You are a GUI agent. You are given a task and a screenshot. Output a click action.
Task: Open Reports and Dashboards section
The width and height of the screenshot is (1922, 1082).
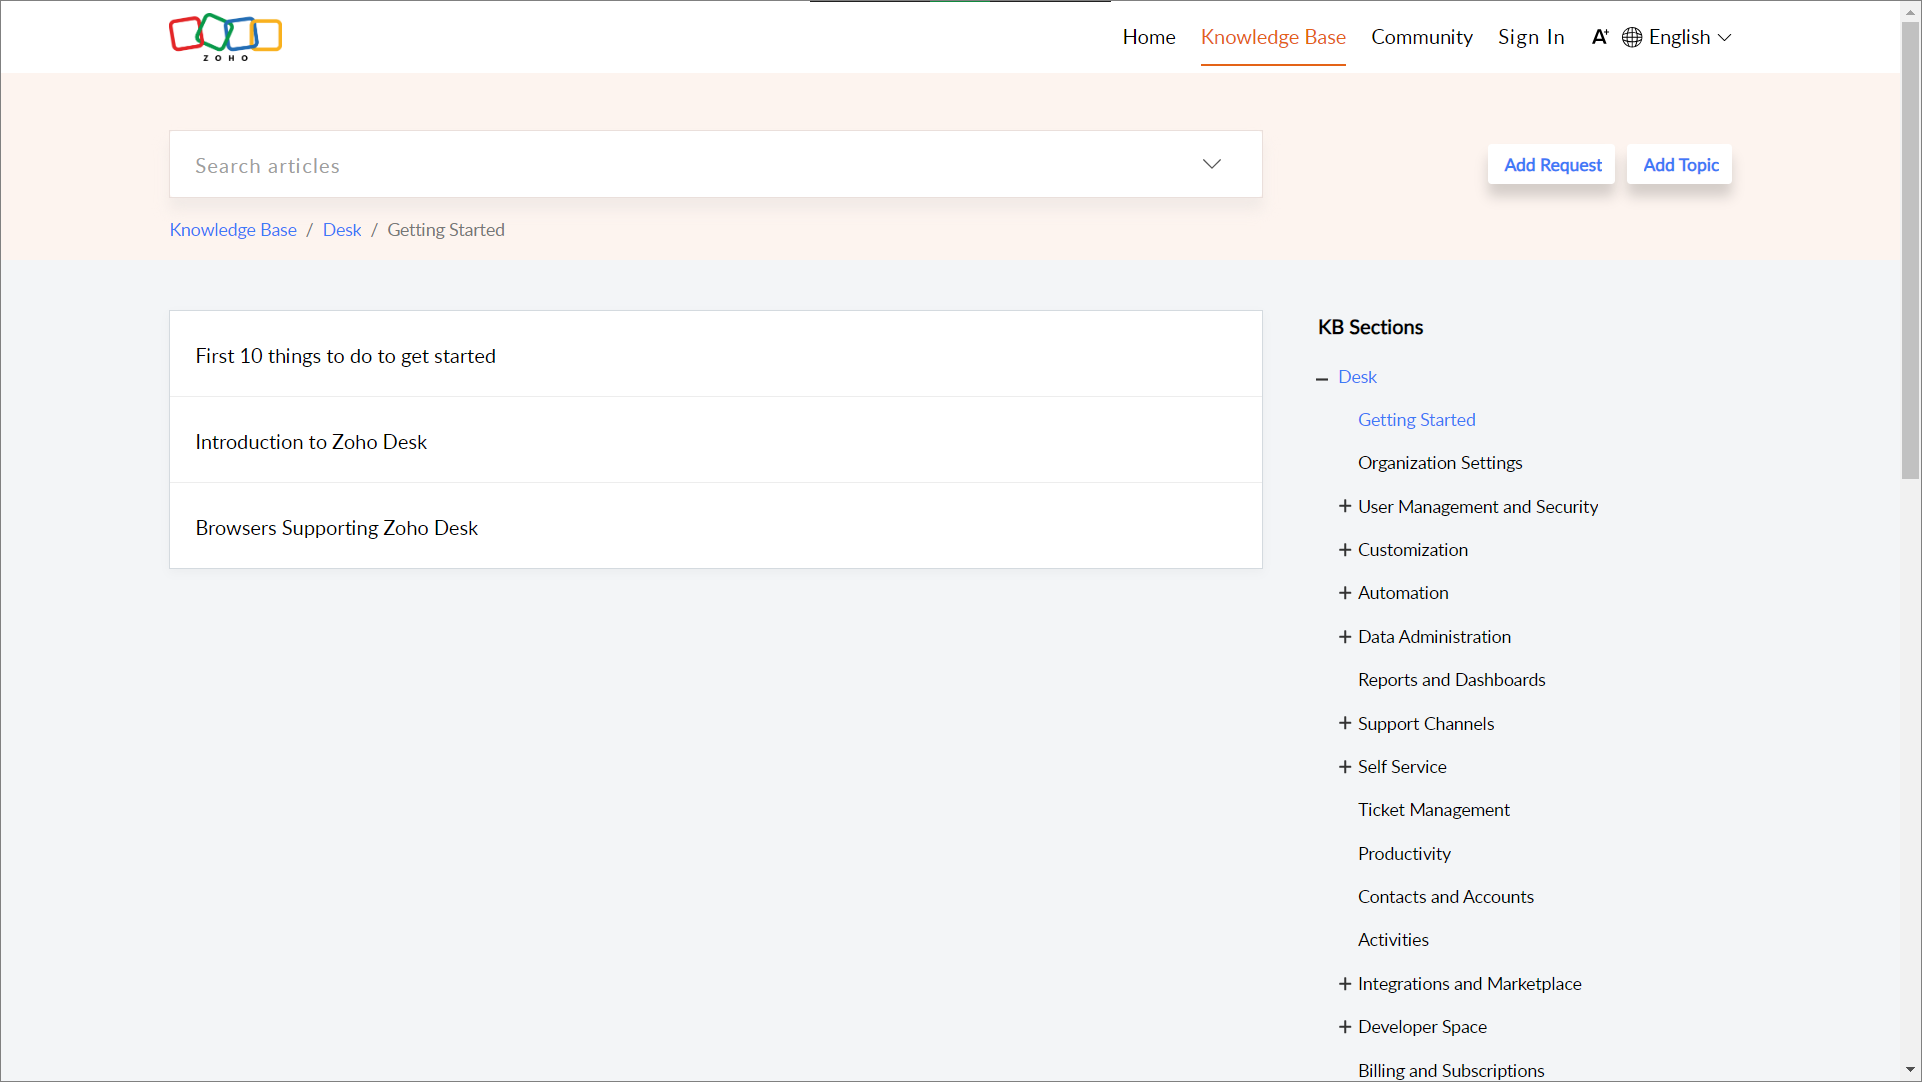coord(1451,680)
